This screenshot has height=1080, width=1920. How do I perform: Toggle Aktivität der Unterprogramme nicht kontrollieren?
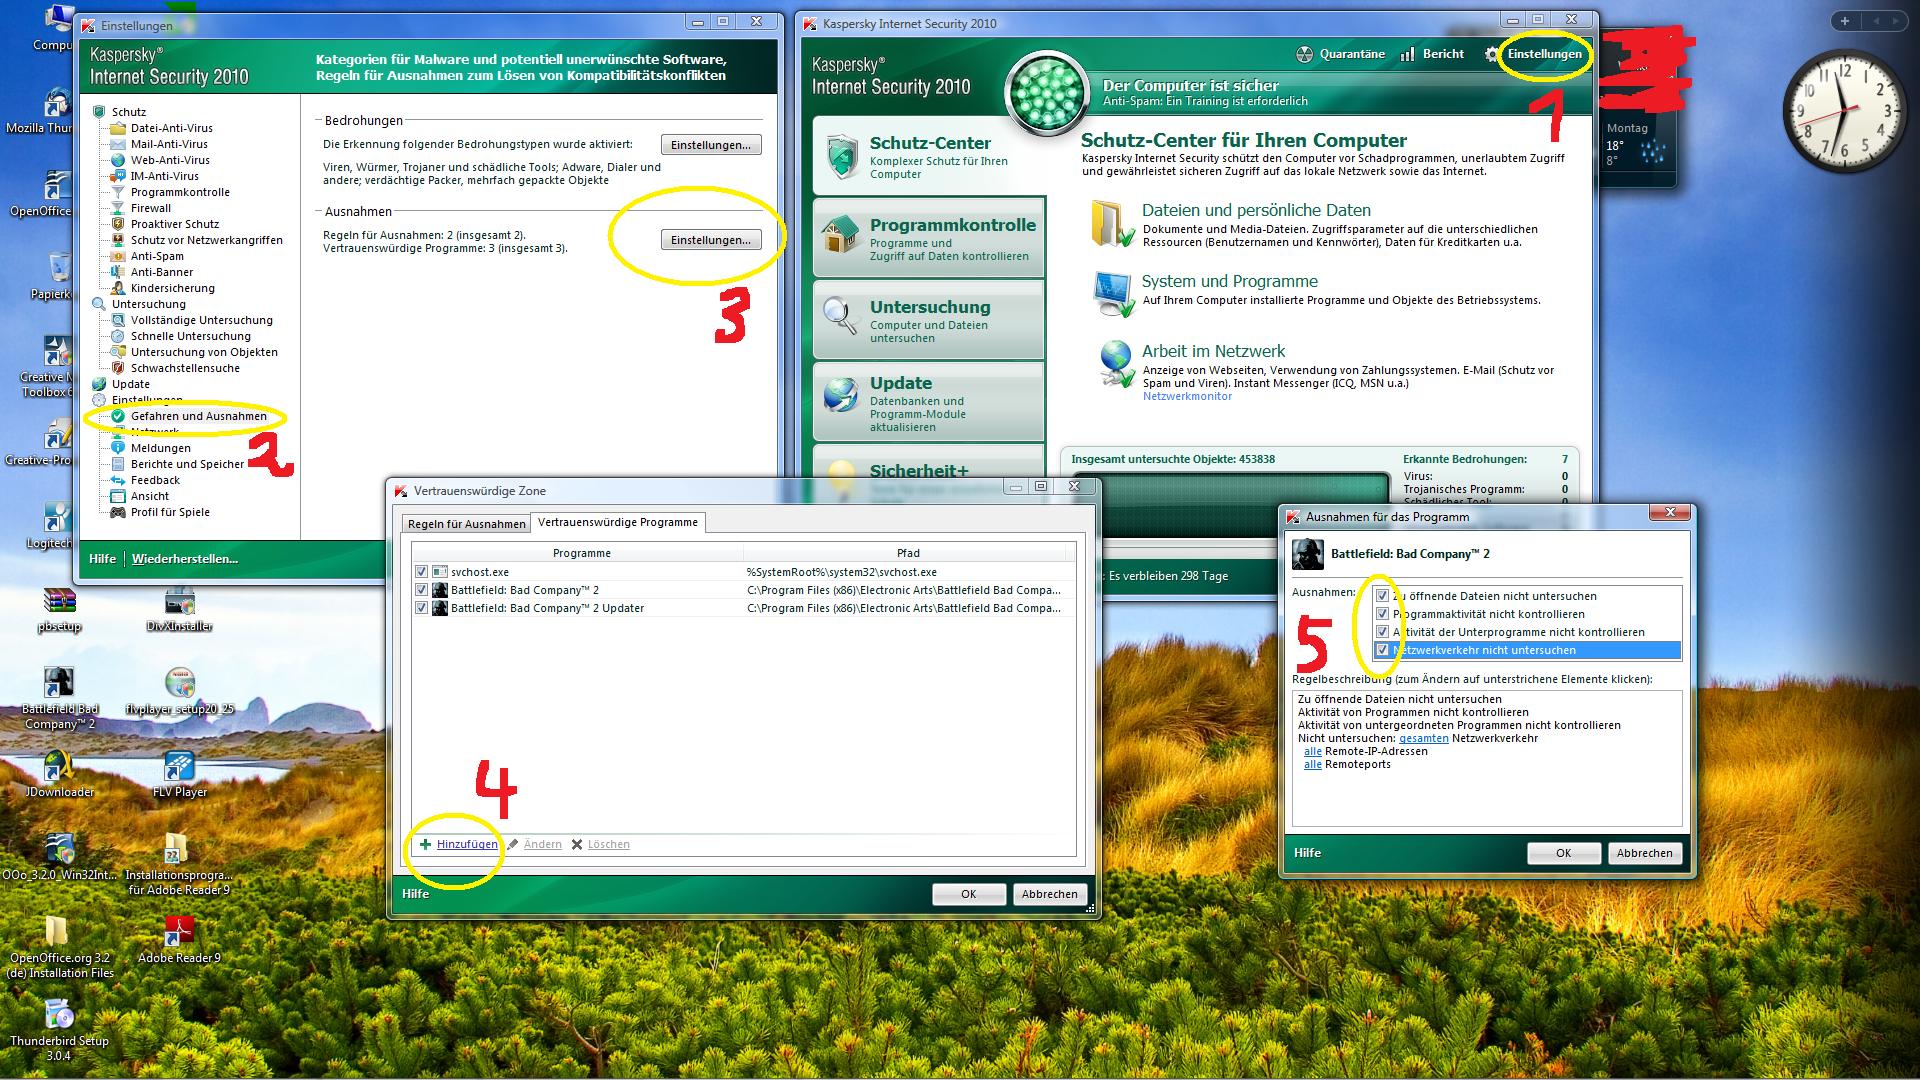tap(1382, 632)
